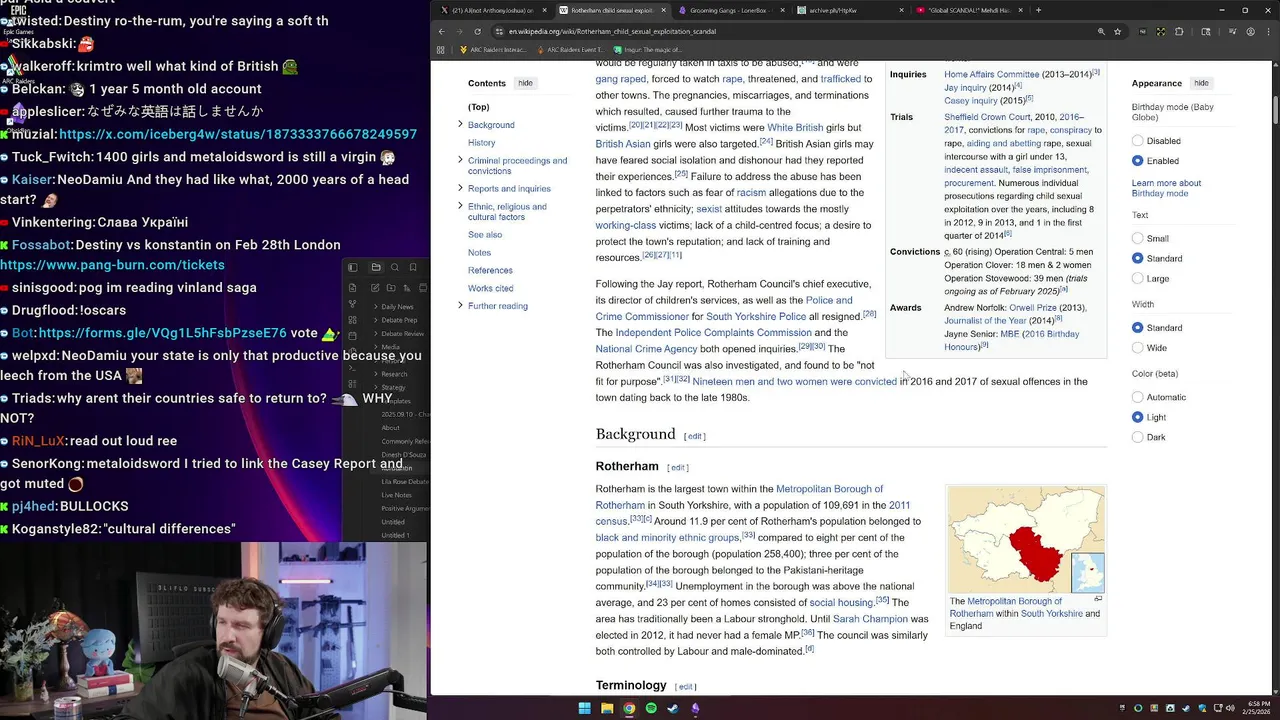Open ARC Raiders Interactive bookmark
Viewport: 1280px width, 720px height.
[x=493, y=49]
